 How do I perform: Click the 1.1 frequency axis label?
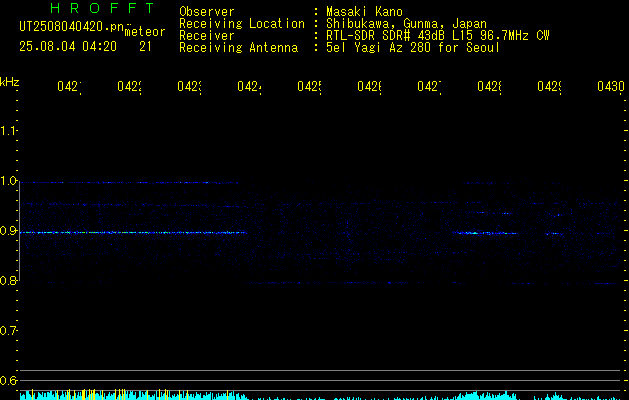point(8,131)
